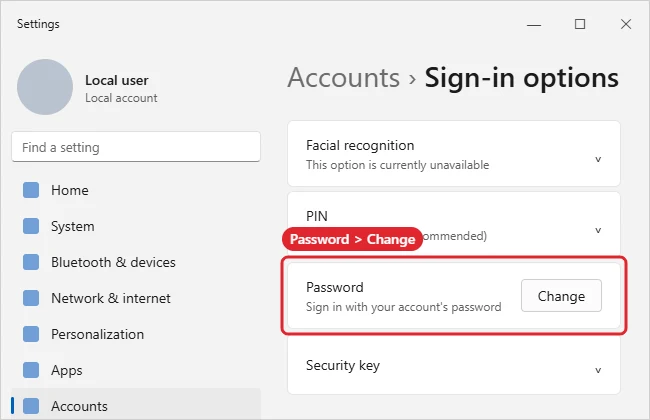The width and height of the screenshot is (650, 420).
Task: Click the Apps sidebar icon
Action: pyautogui.click(x=31, y=370)
